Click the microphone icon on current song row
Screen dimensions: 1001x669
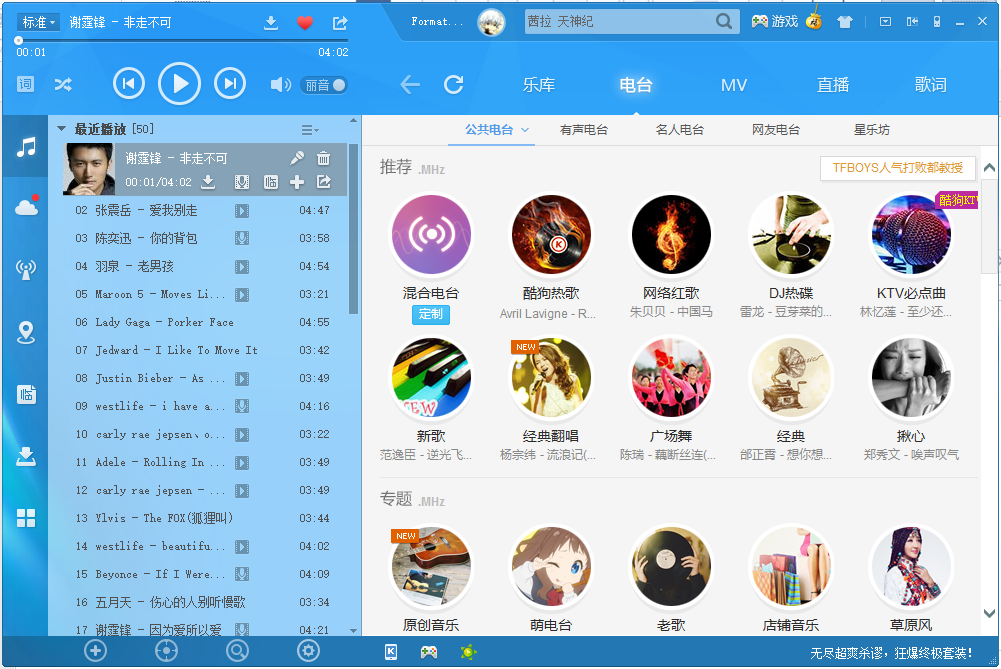(296, 158)
